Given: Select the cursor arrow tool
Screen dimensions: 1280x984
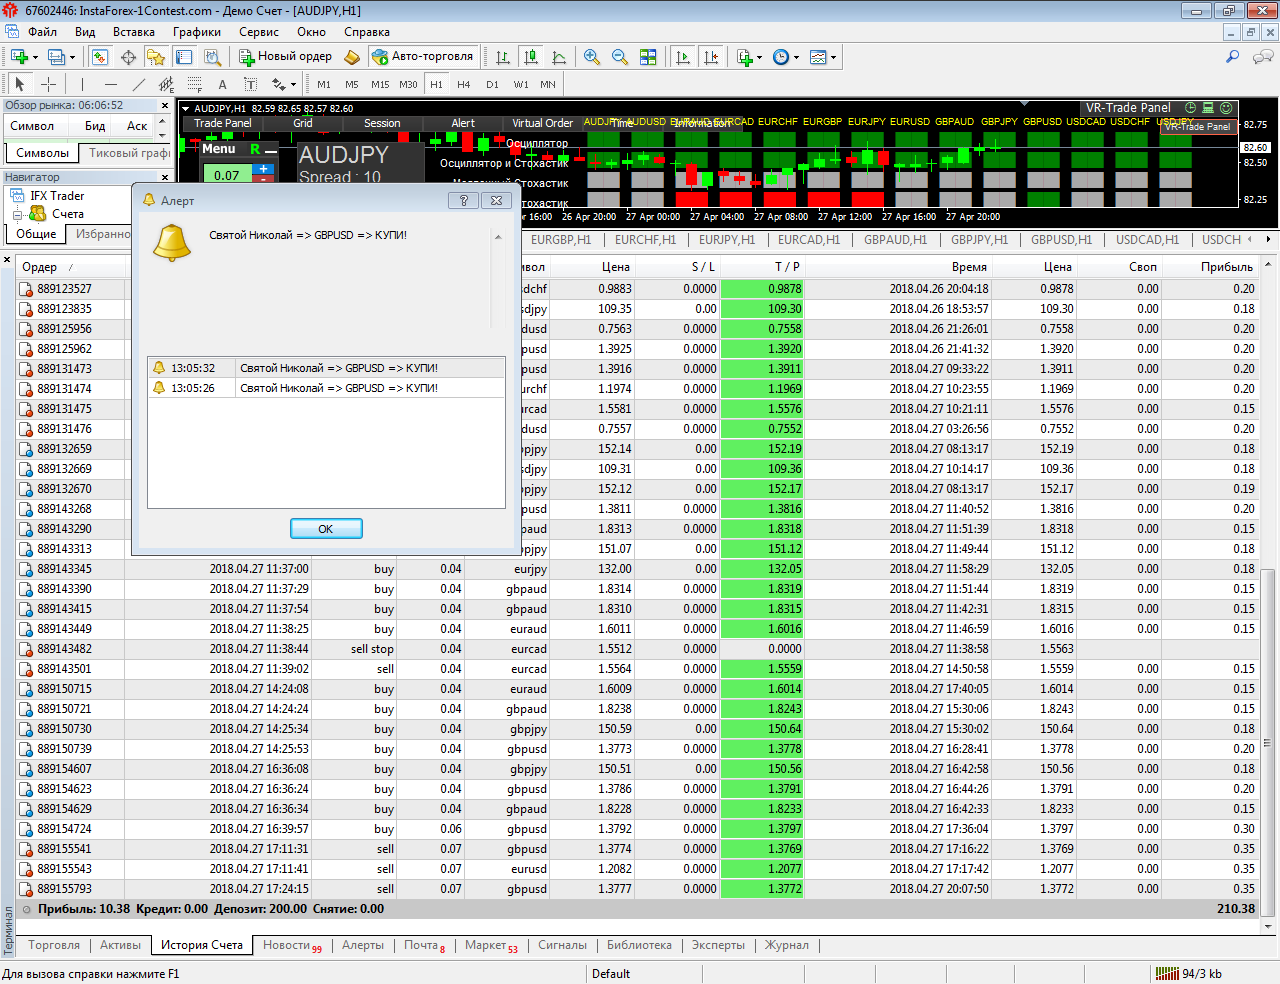Looking at the screenshot, I should pos(20,84).
